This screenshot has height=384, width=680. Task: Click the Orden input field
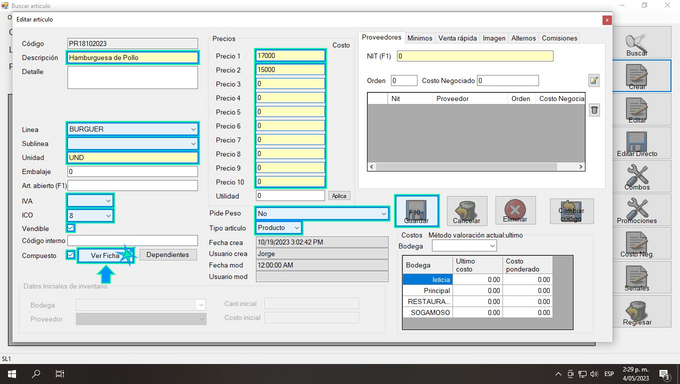(404, 80)
